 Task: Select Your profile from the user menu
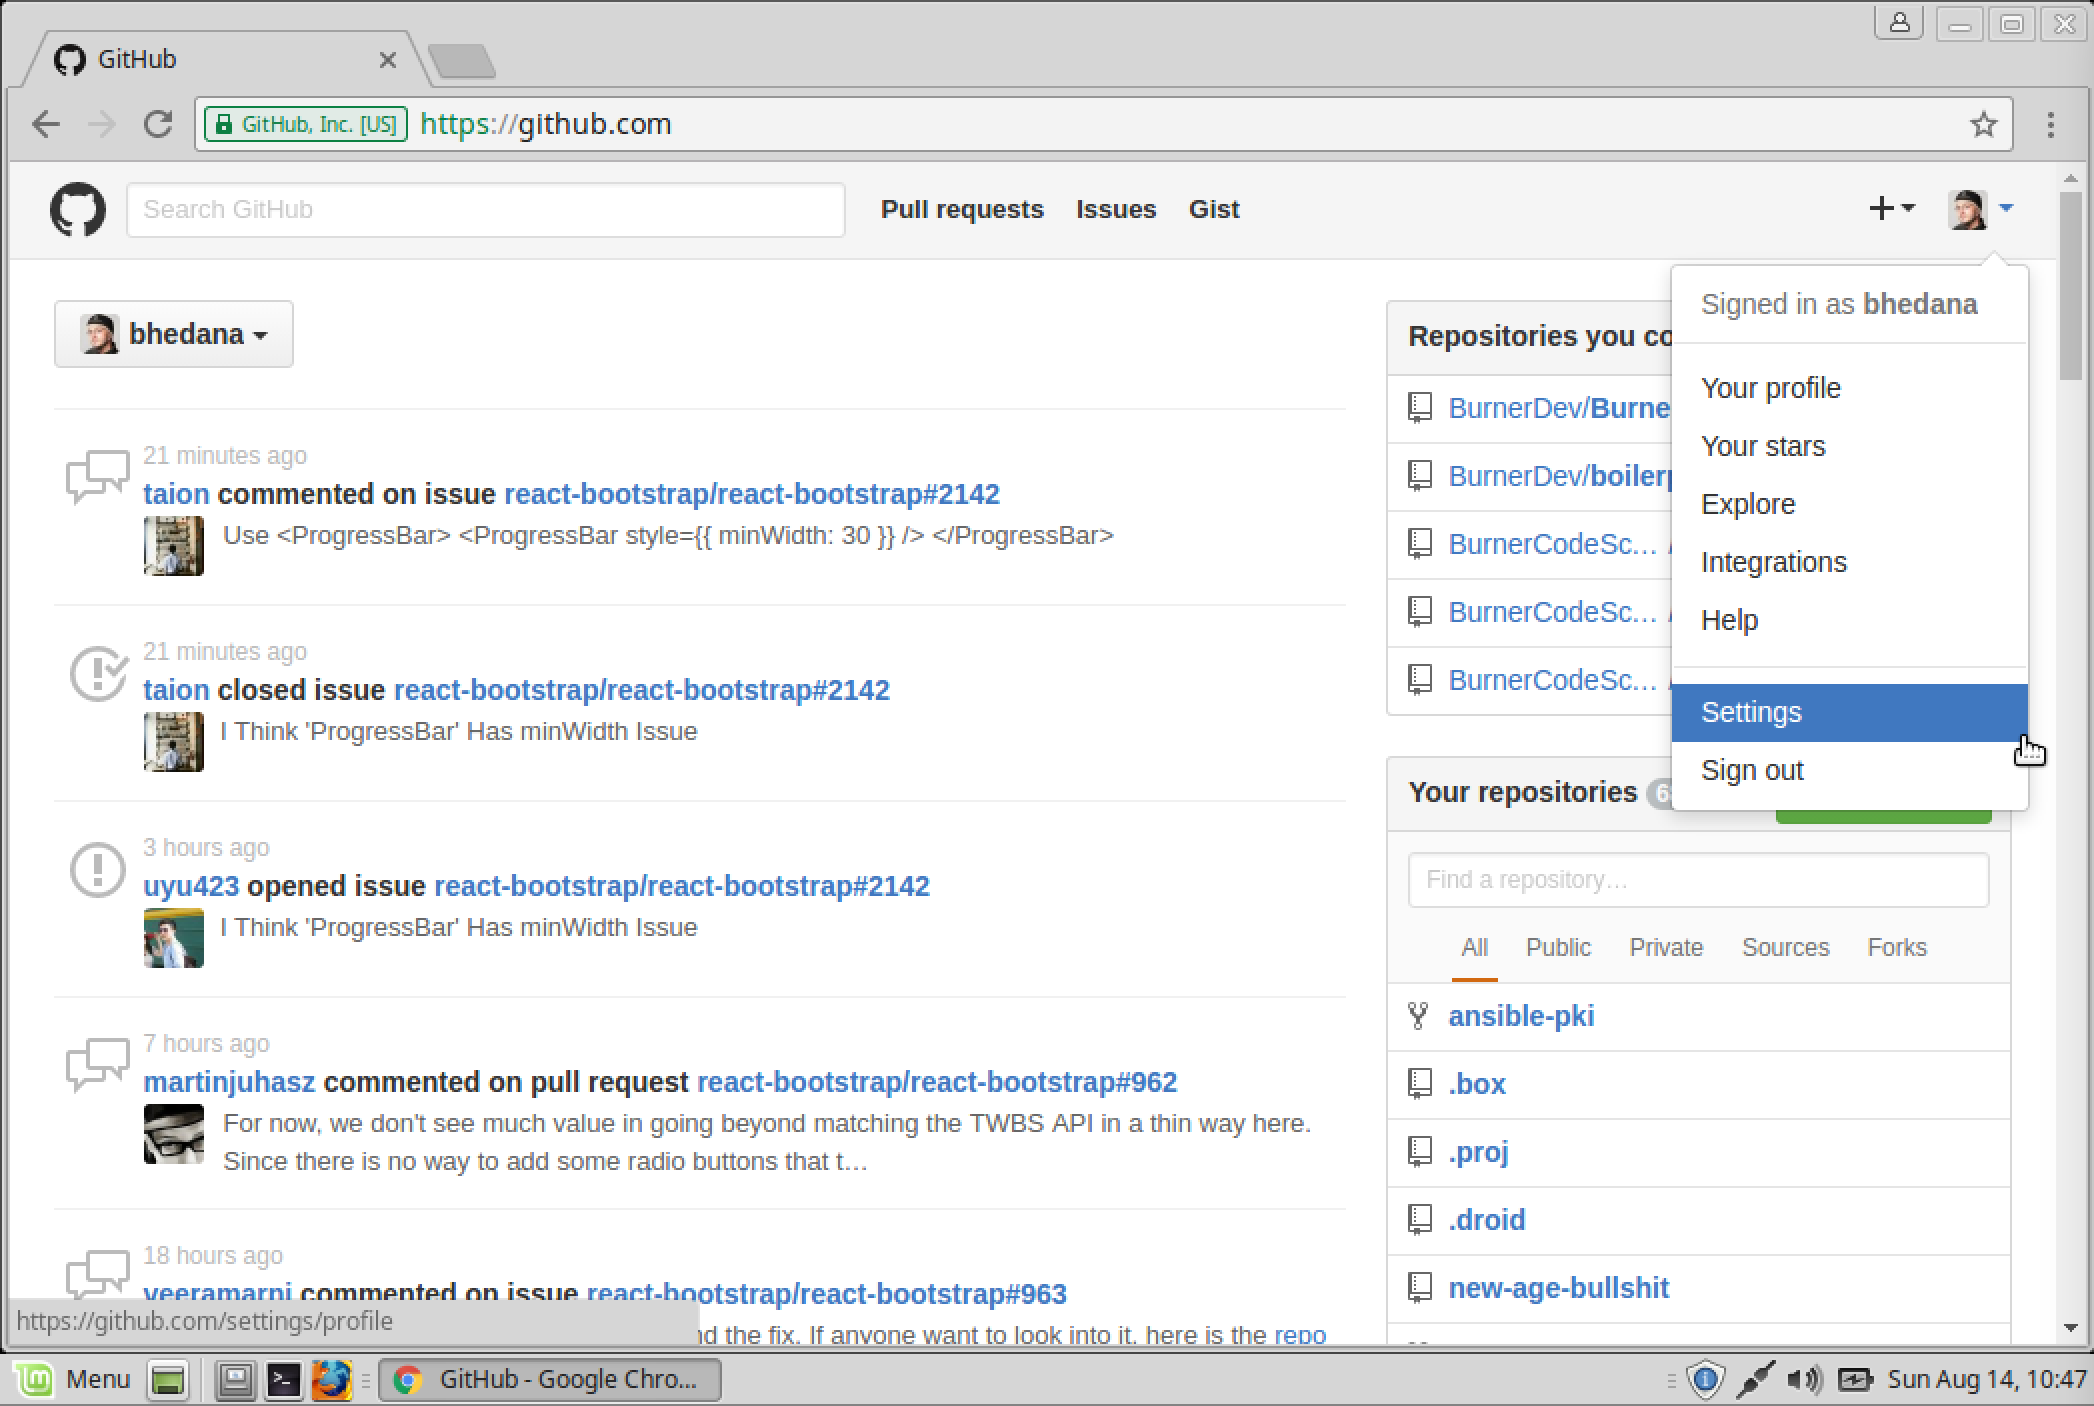click(1849, 388)
